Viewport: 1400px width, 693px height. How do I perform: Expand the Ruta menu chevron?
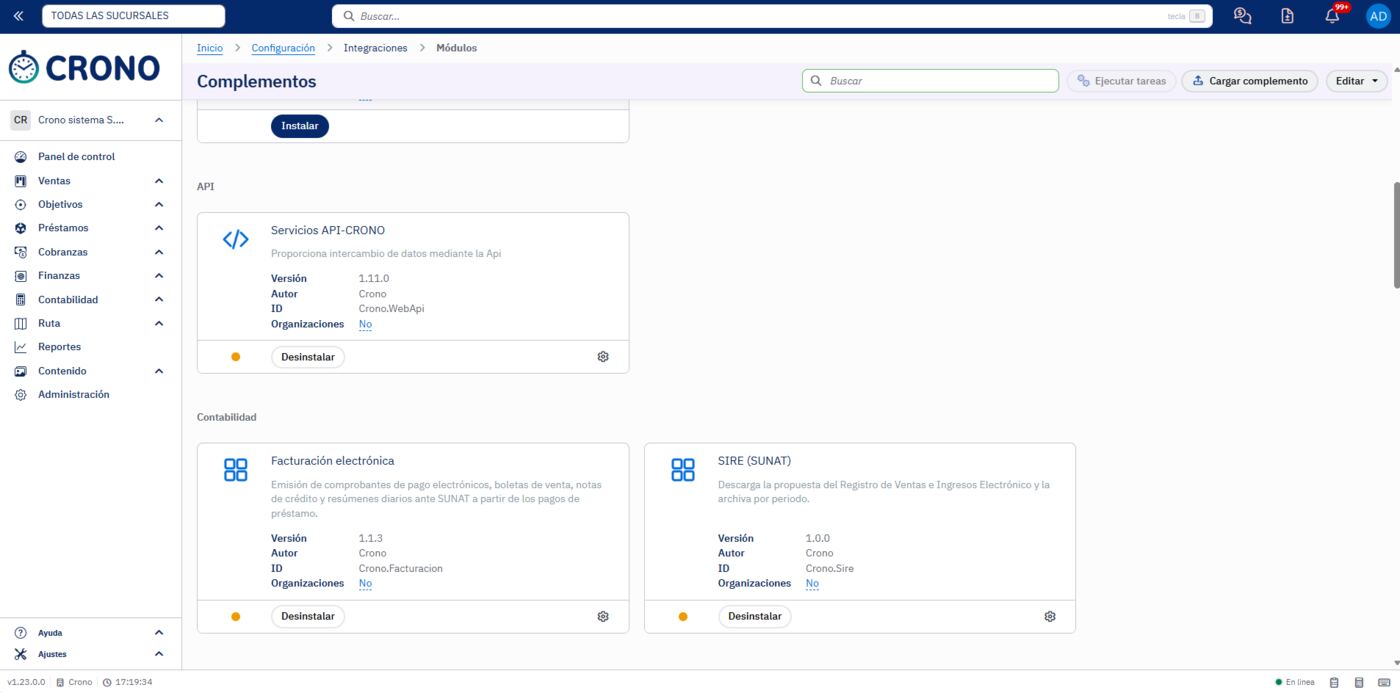159,324
